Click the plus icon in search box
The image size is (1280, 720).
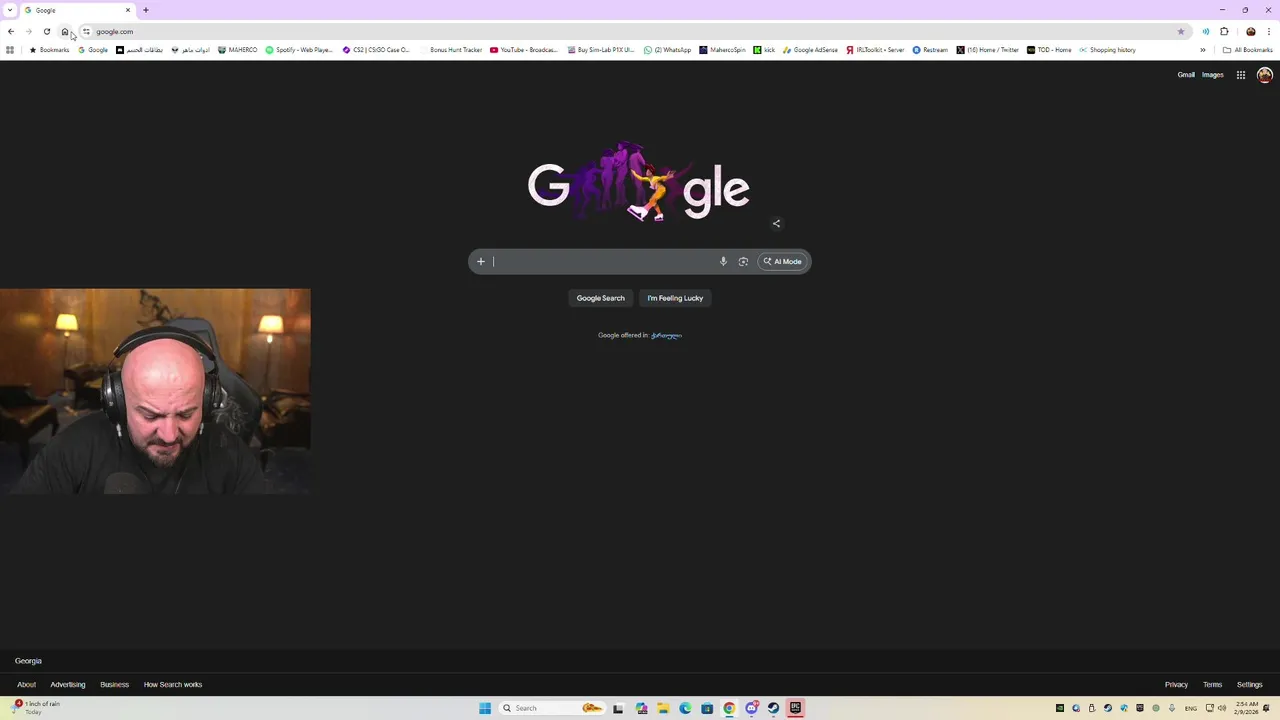click(x=481, y=262)
